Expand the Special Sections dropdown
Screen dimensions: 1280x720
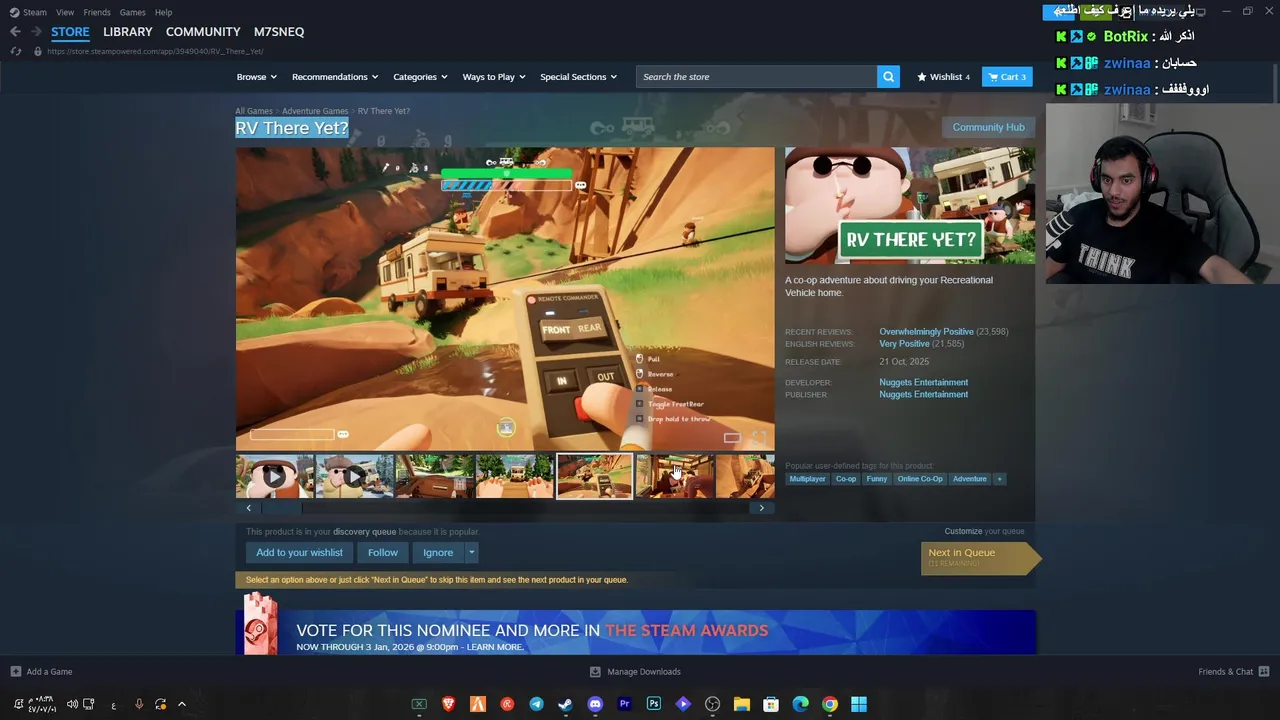[578, 77]
